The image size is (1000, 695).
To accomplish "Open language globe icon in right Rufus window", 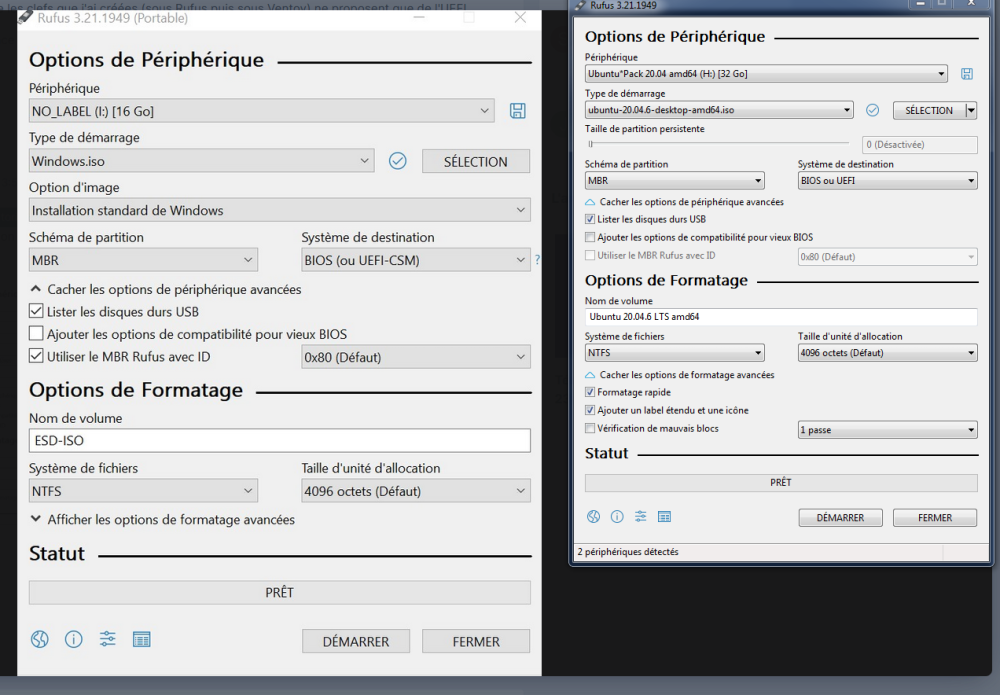I will point(594,516).
